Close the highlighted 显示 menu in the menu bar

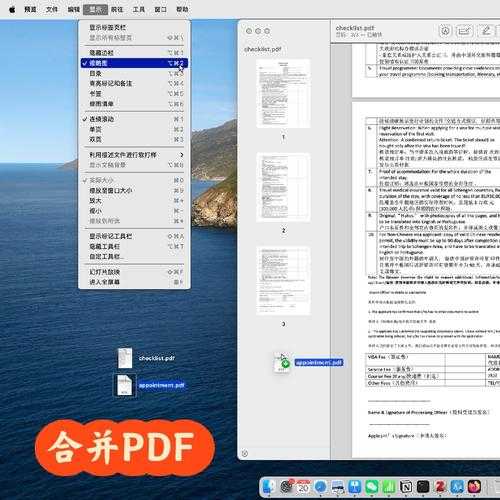pos(95,9)
